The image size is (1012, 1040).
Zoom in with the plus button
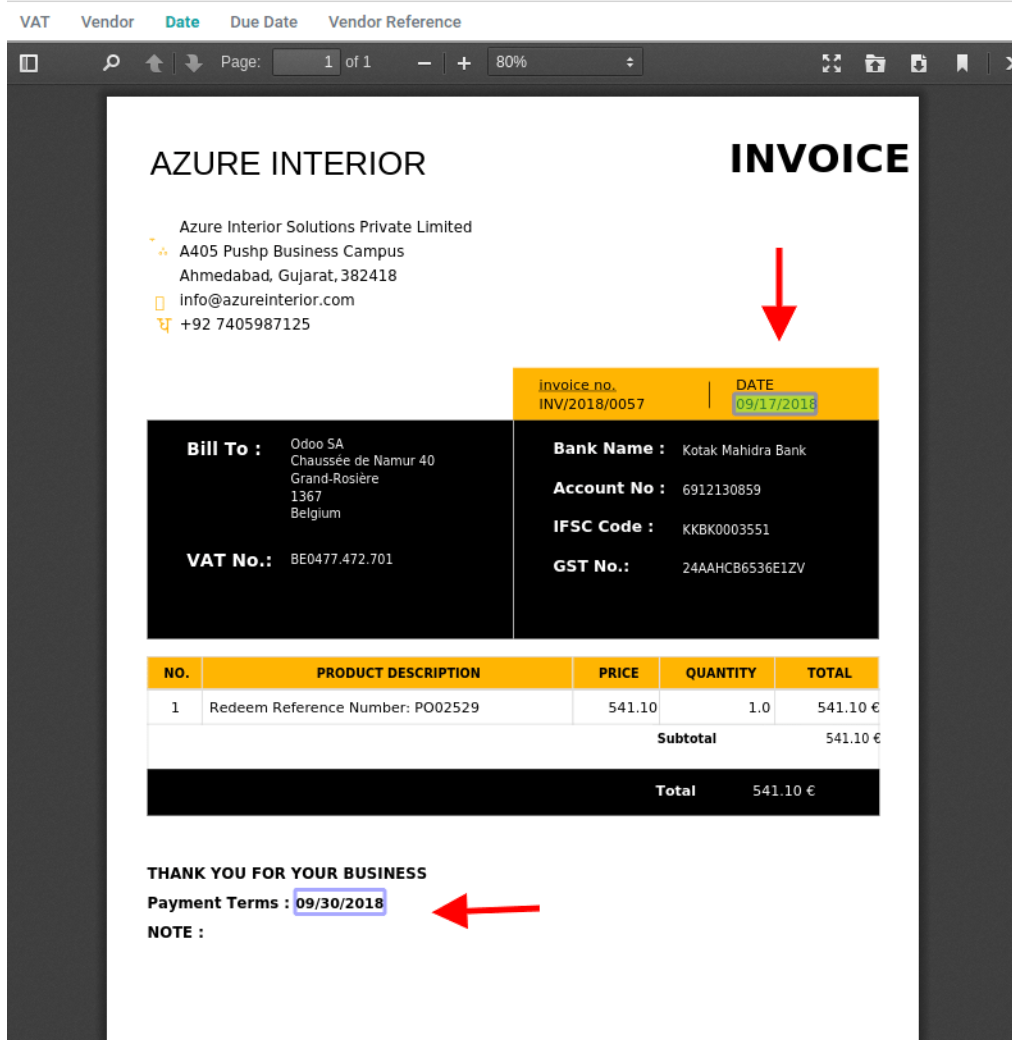click(x=464, y=63)
